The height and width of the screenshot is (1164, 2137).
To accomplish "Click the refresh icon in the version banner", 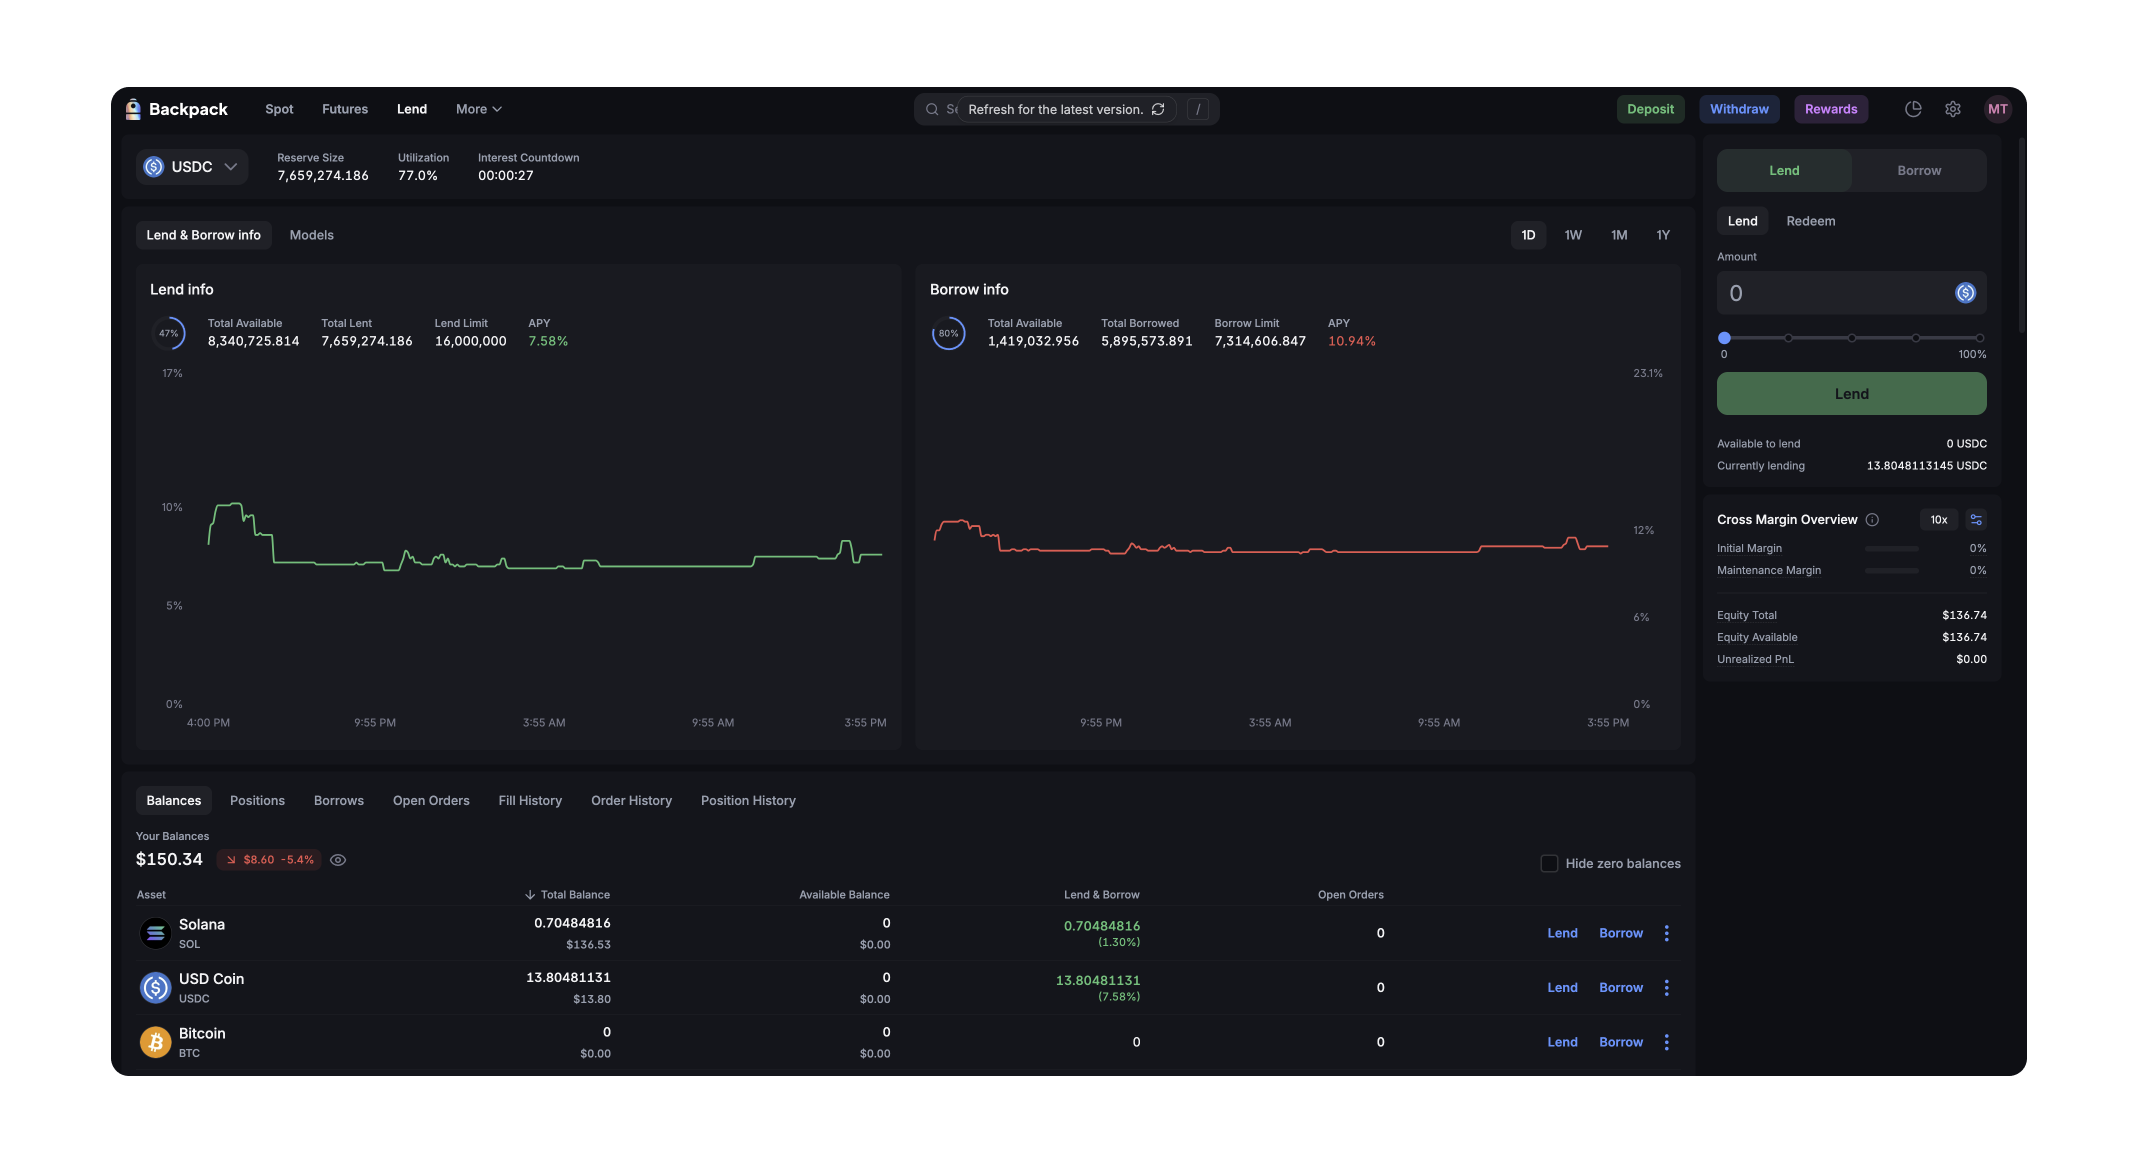I will [1158, 109].
